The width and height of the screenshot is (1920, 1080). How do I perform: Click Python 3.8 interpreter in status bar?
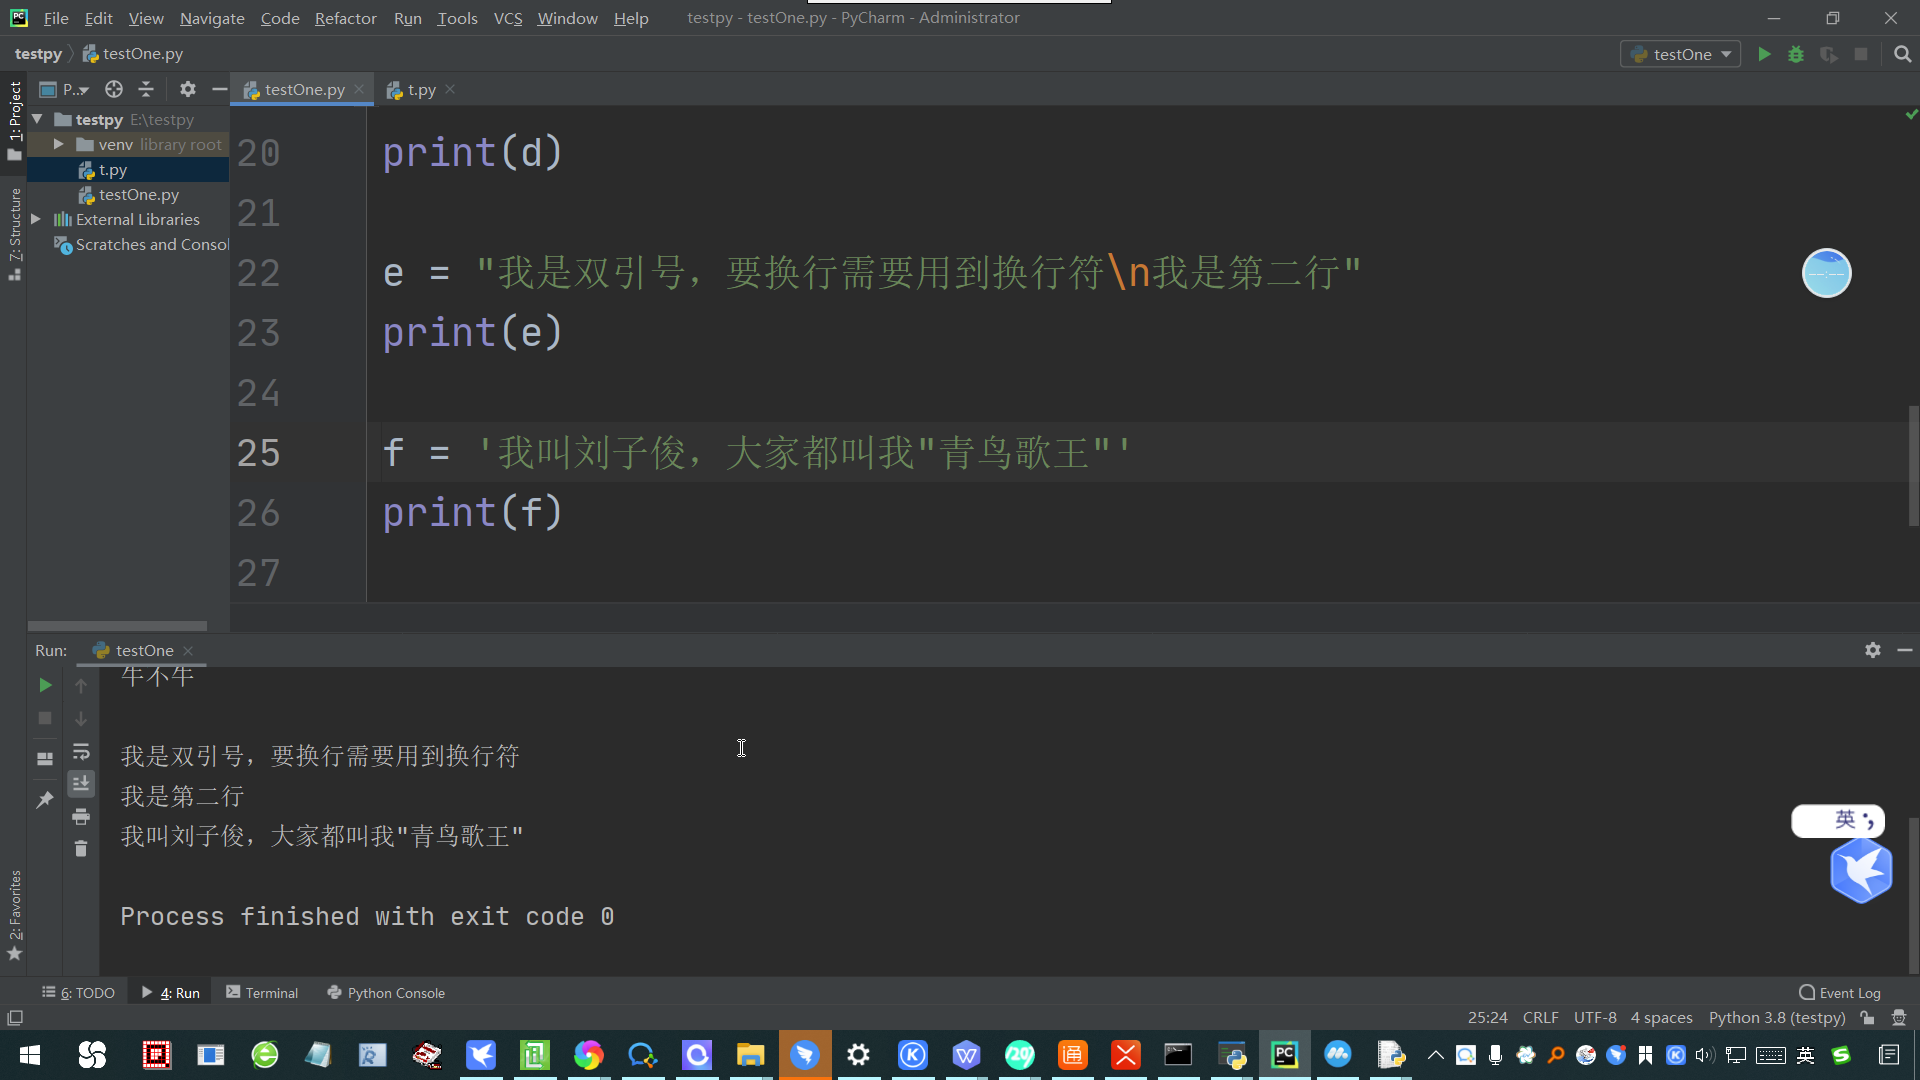point(1776,1017)
